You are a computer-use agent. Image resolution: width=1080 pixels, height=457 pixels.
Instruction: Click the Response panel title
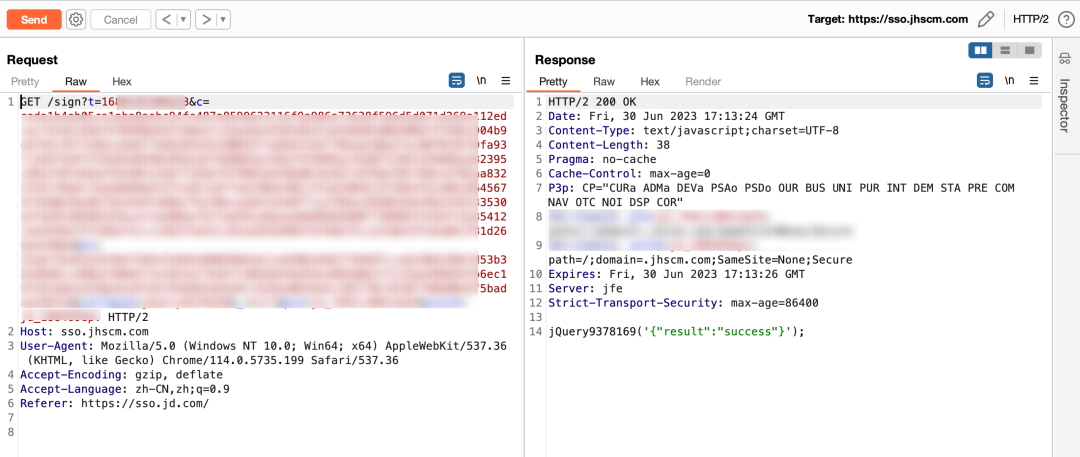(x=565, y=60)
